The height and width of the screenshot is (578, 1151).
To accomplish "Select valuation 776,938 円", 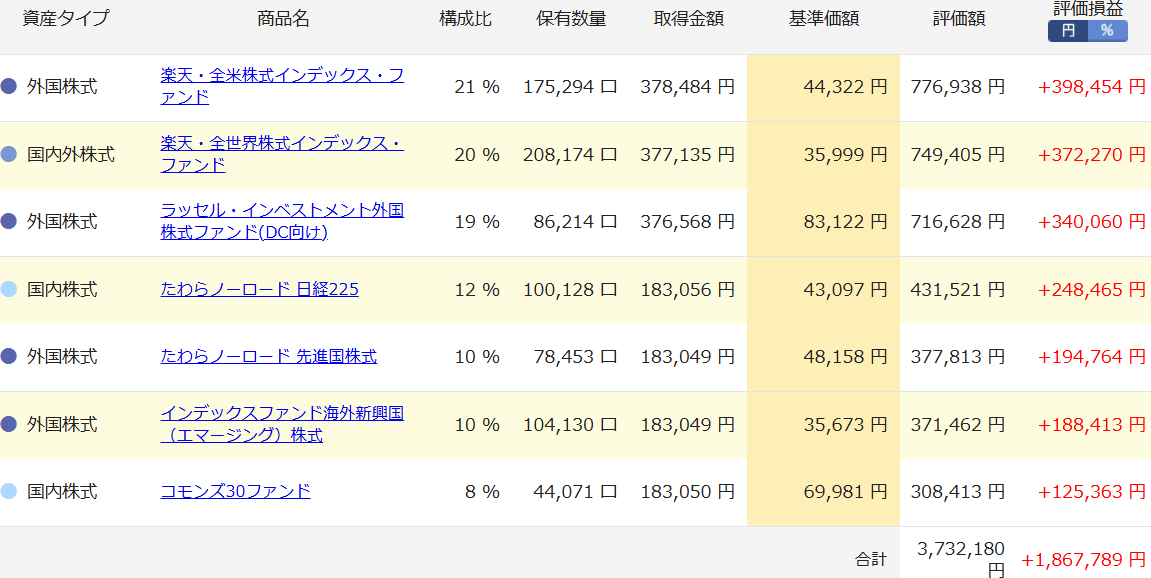I will [958, 87].
